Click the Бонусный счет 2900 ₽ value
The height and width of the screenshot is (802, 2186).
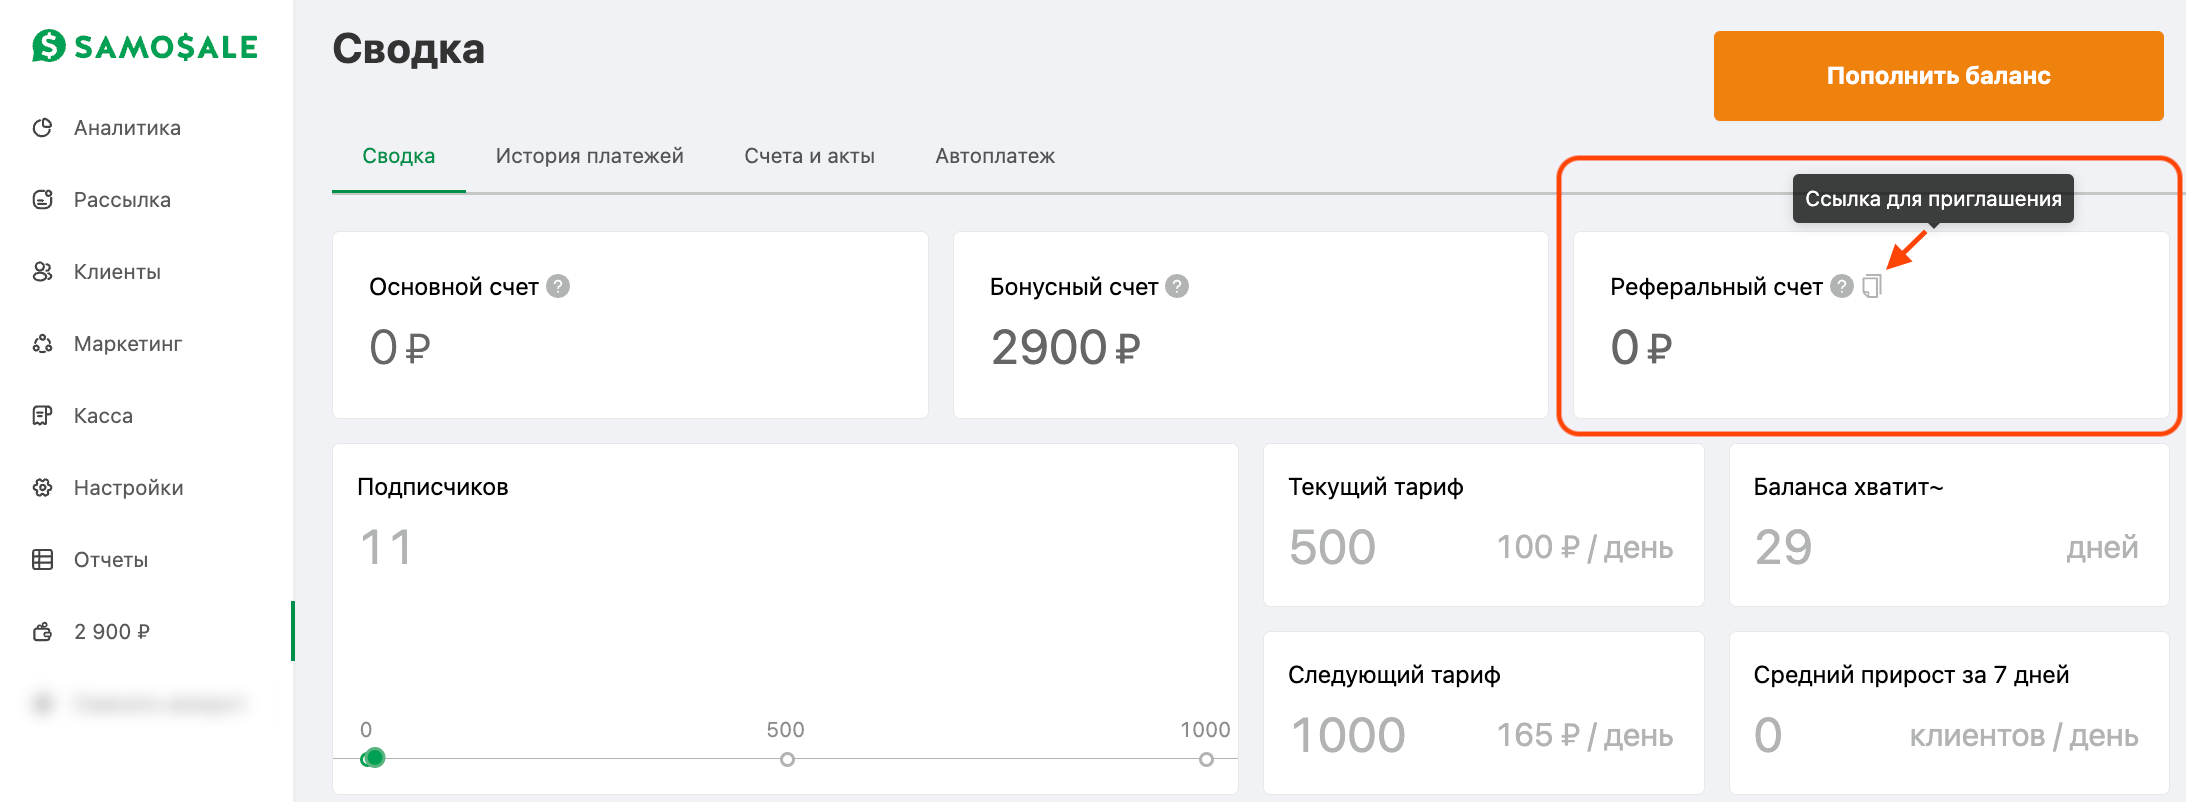(1065, 348)
